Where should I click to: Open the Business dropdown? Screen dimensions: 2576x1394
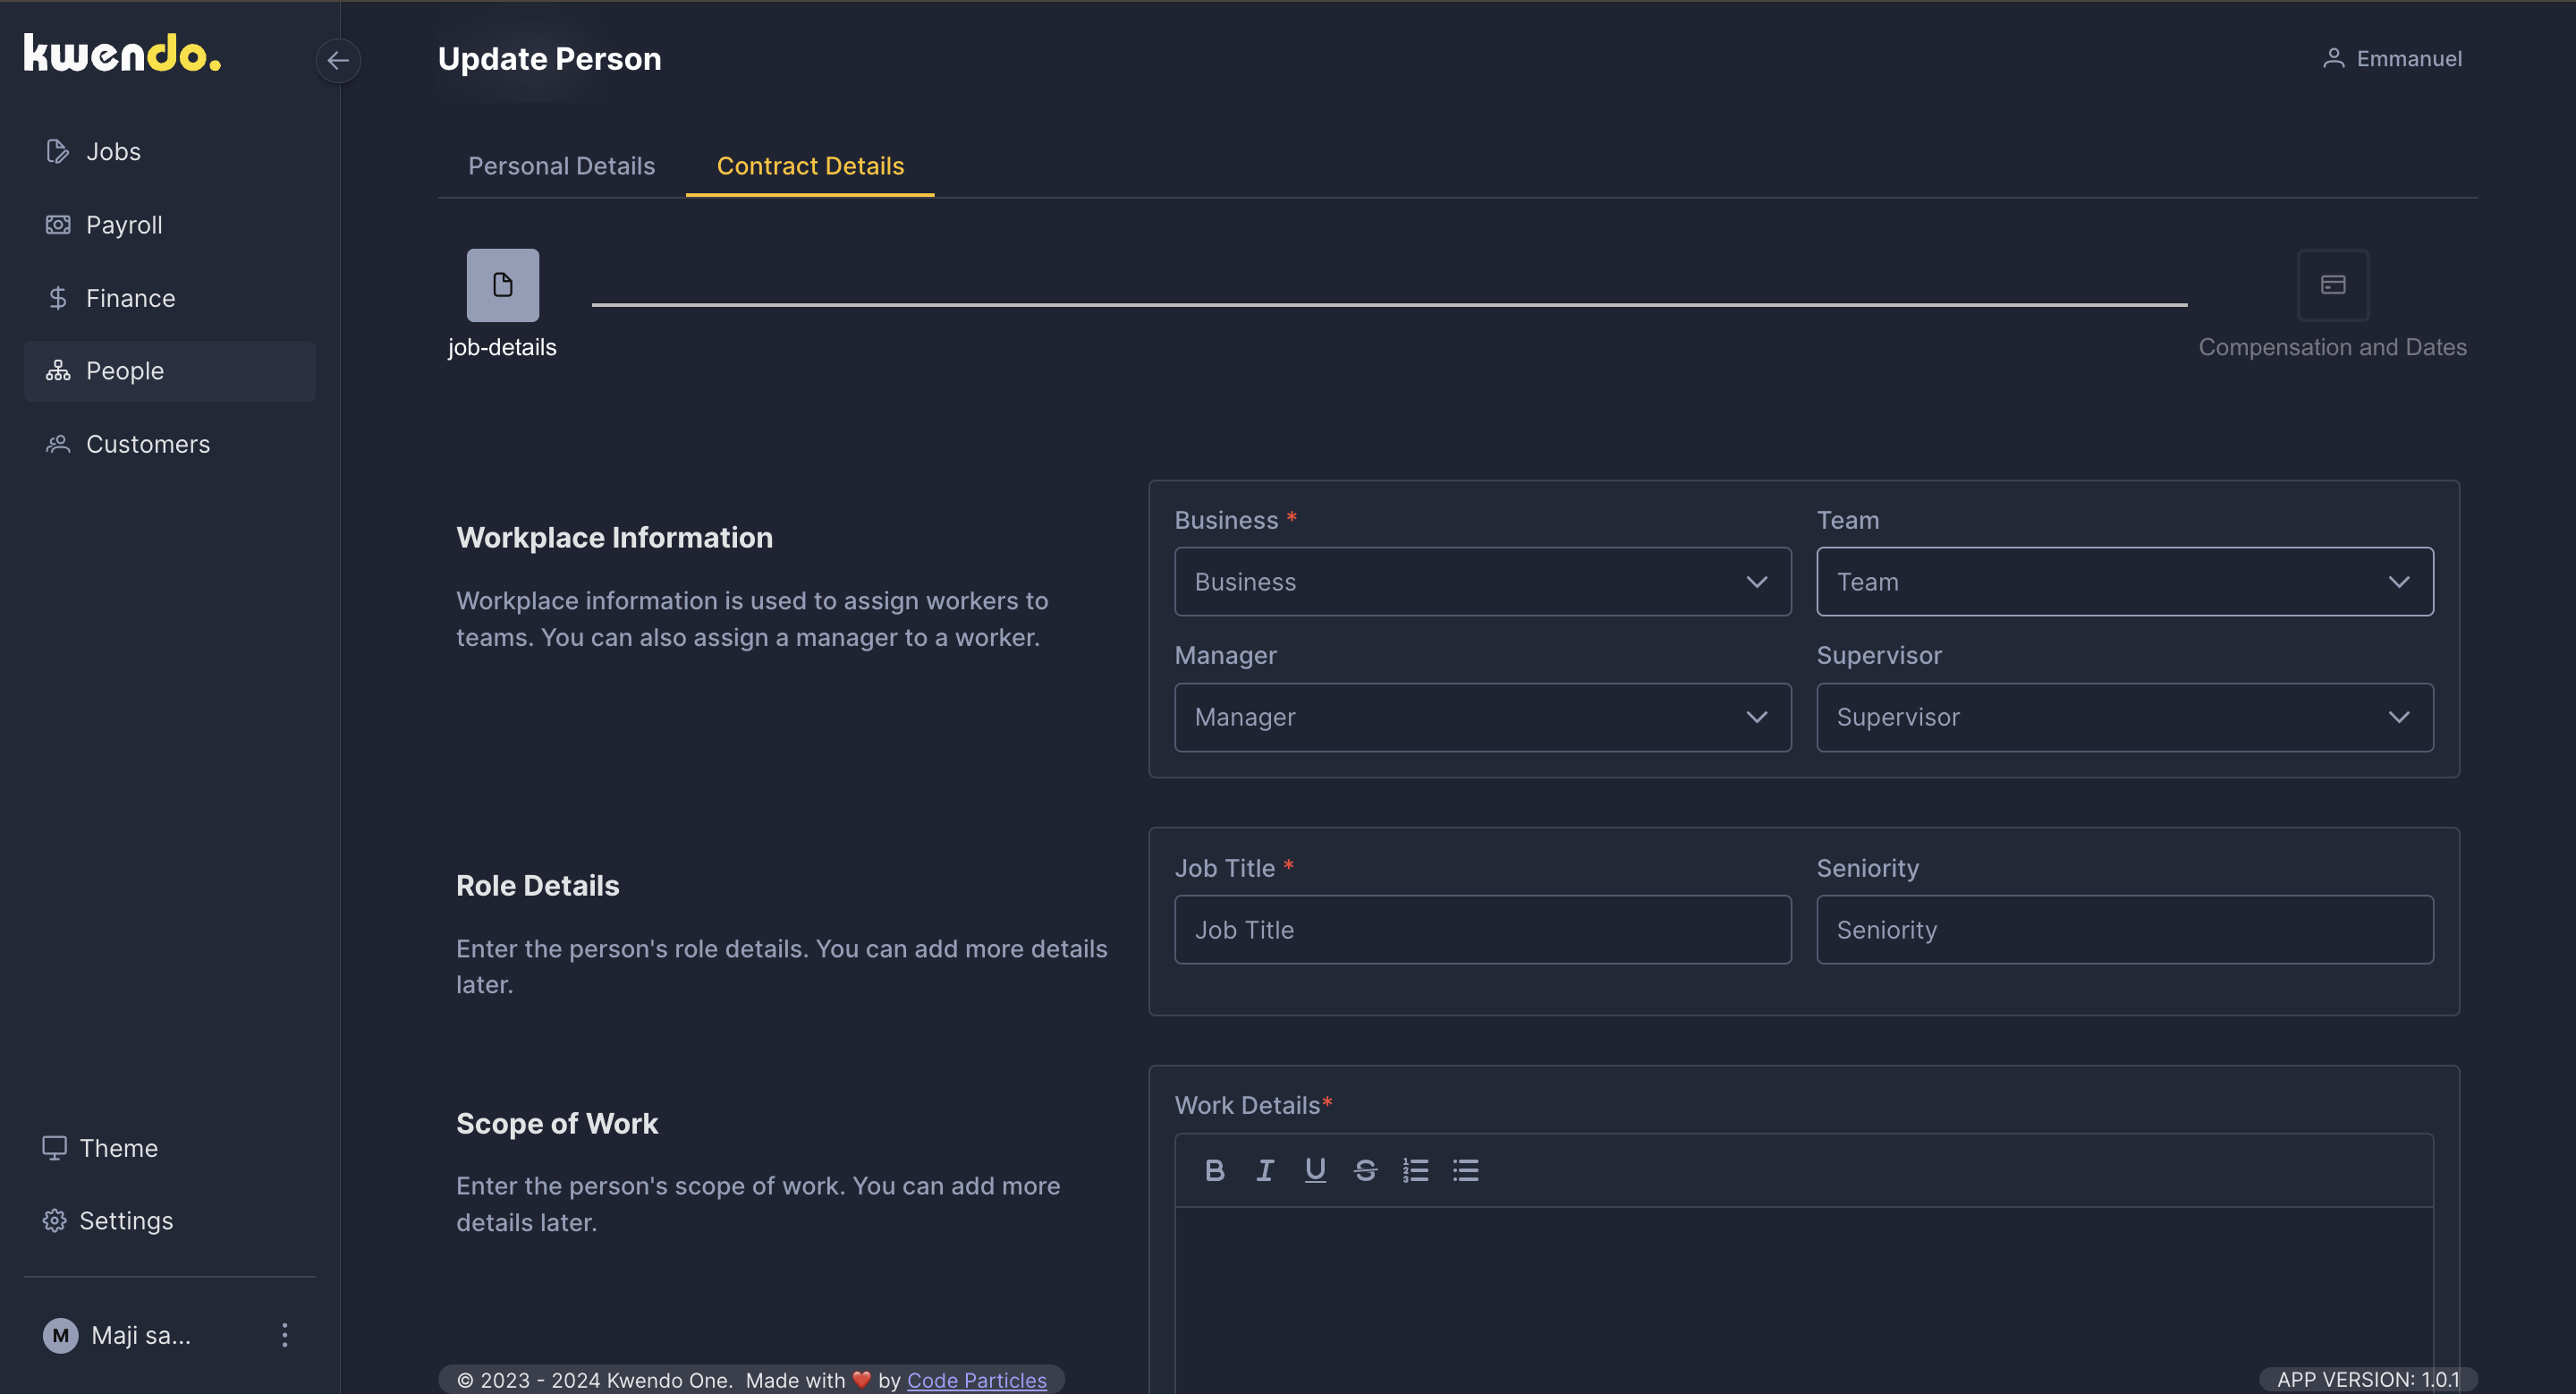pos(1482,582)
